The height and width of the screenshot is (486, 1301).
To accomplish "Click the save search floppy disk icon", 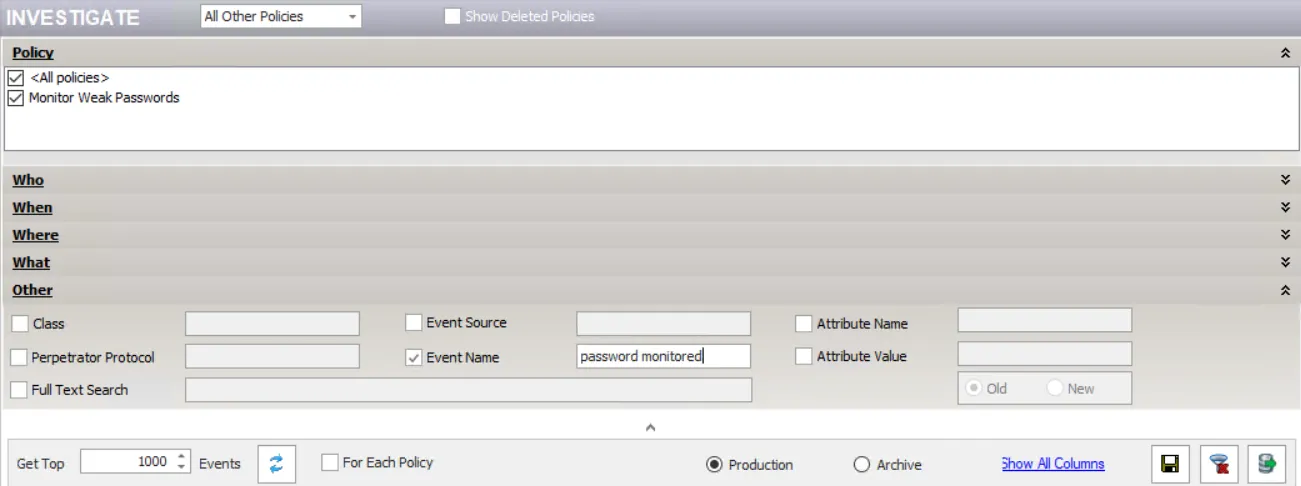I will click(x=1168, y=464).
